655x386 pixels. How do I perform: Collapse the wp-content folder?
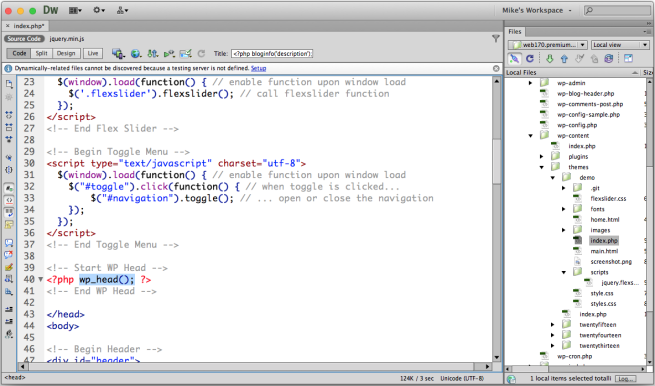click(531, 136)
